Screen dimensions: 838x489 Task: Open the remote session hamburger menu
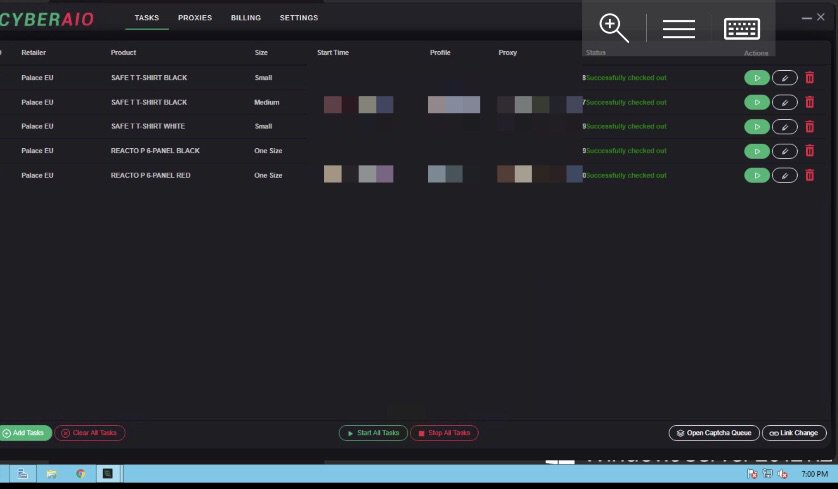pos(679,29)
